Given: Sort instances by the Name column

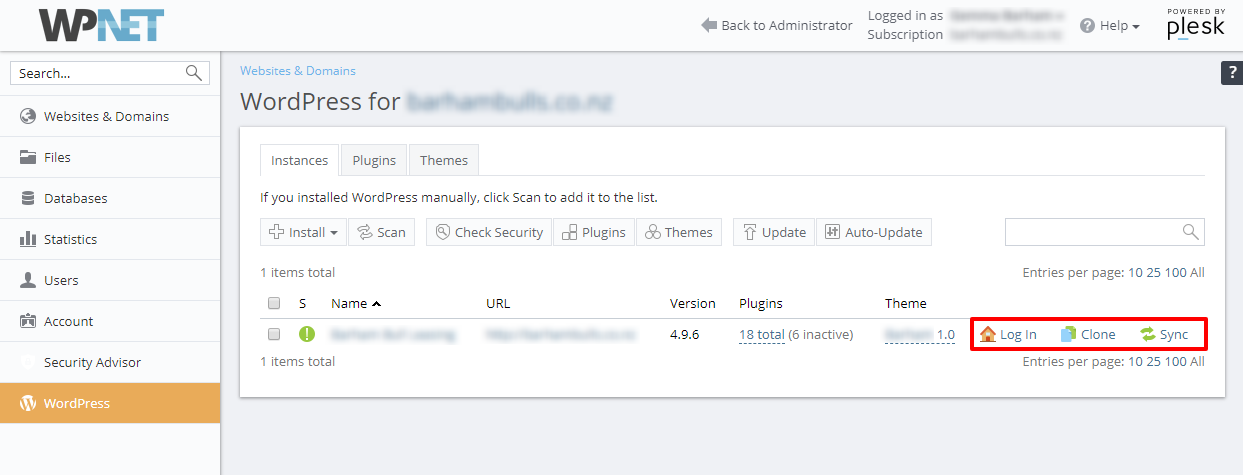Looking at the screenshot, I should [x=356, y=303].
